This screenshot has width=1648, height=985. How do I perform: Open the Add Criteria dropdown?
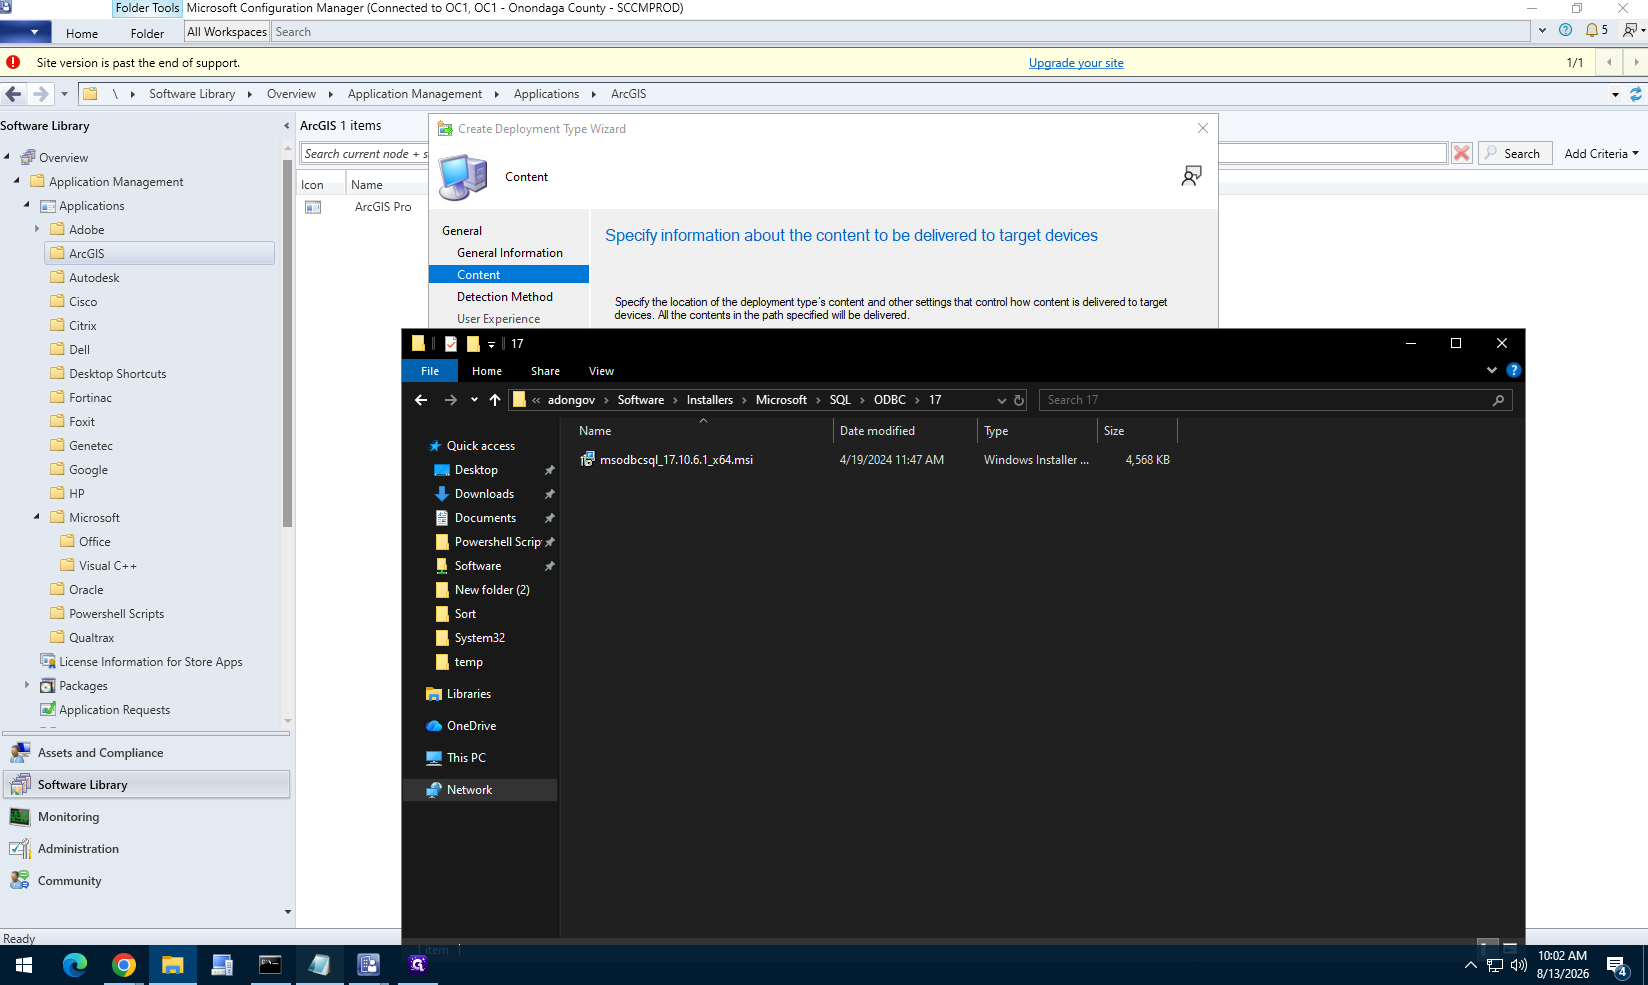1601,153
